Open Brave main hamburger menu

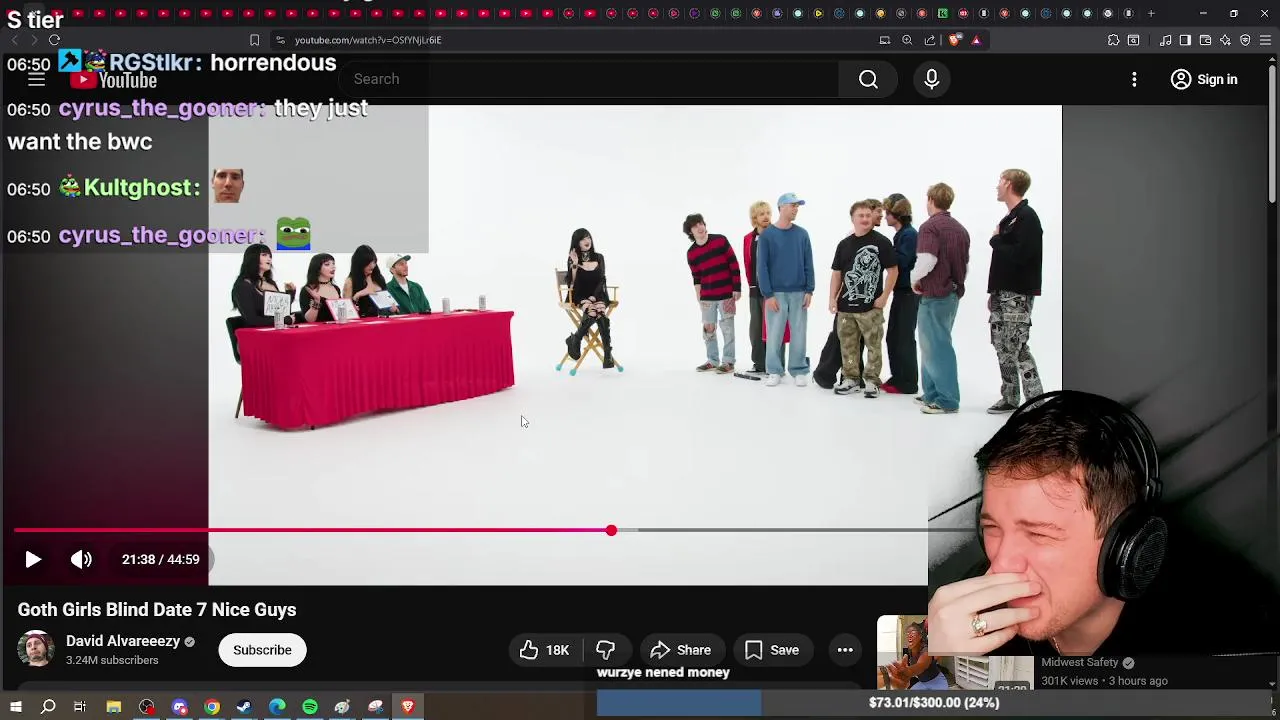1266,40
